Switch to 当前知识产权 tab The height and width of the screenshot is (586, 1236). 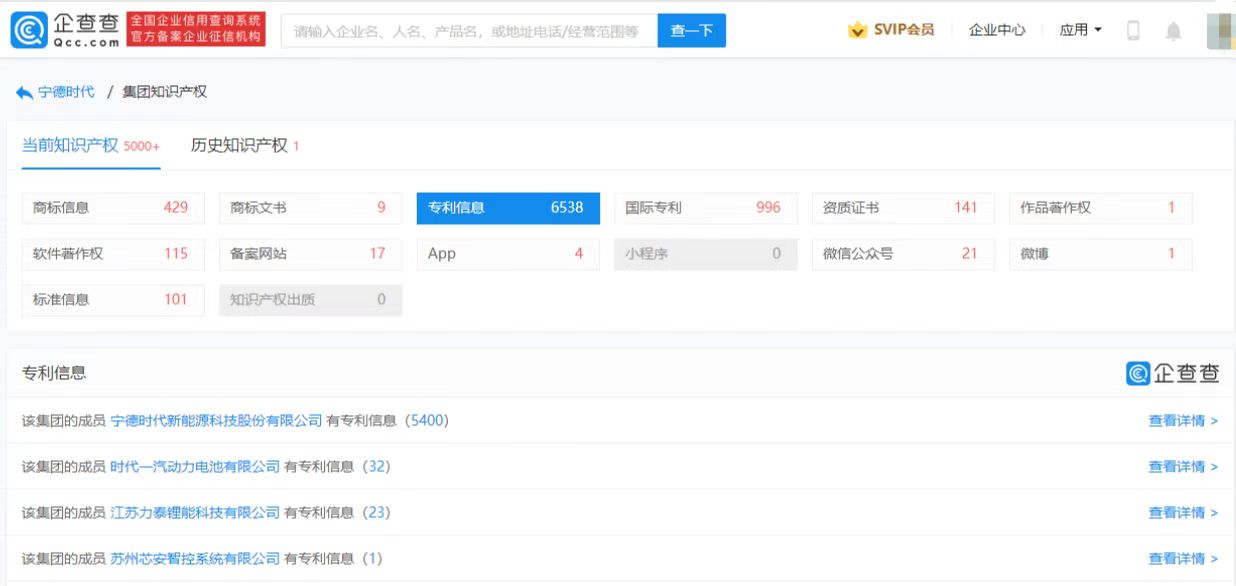tap(91, 146)
